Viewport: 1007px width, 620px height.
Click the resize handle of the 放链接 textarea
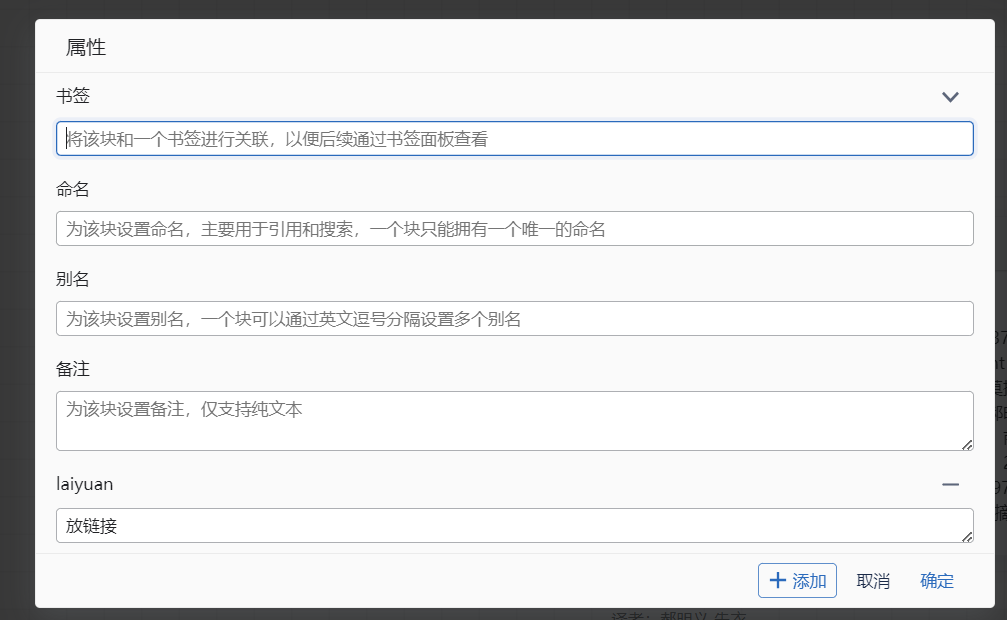(x=968, y=537)
